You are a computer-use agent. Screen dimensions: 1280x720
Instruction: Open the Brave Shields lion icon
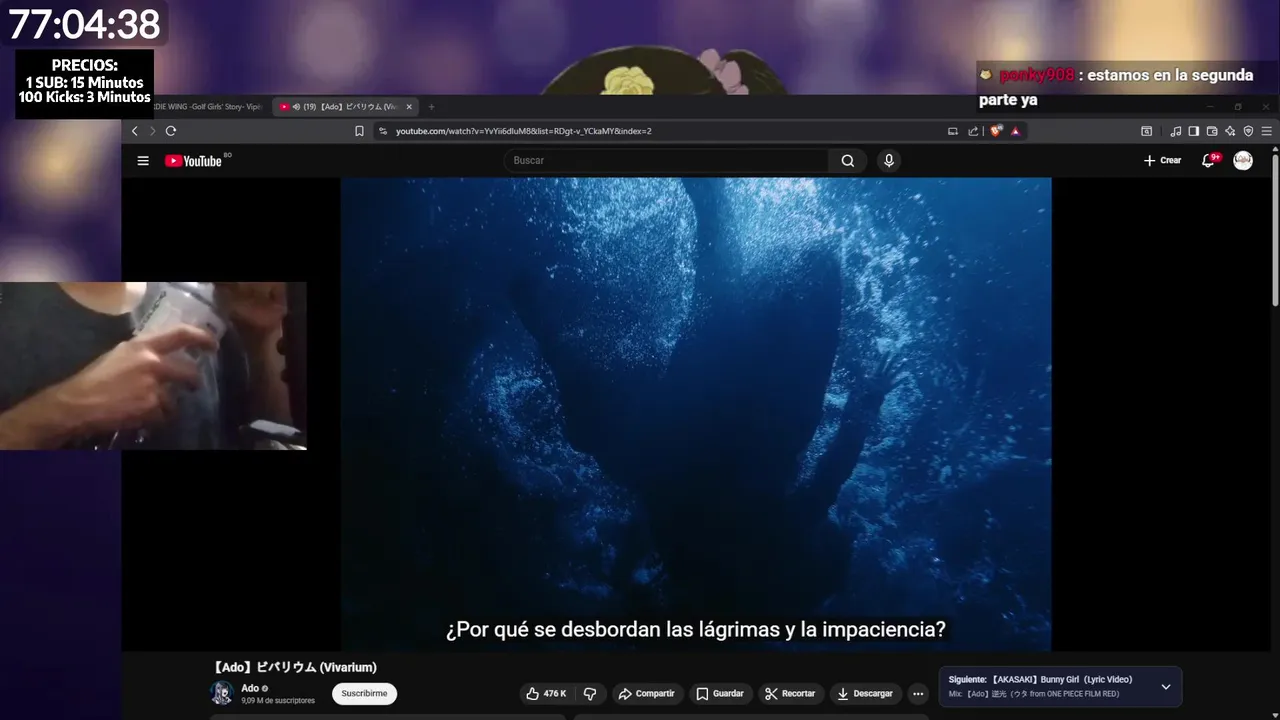[996, 131]
